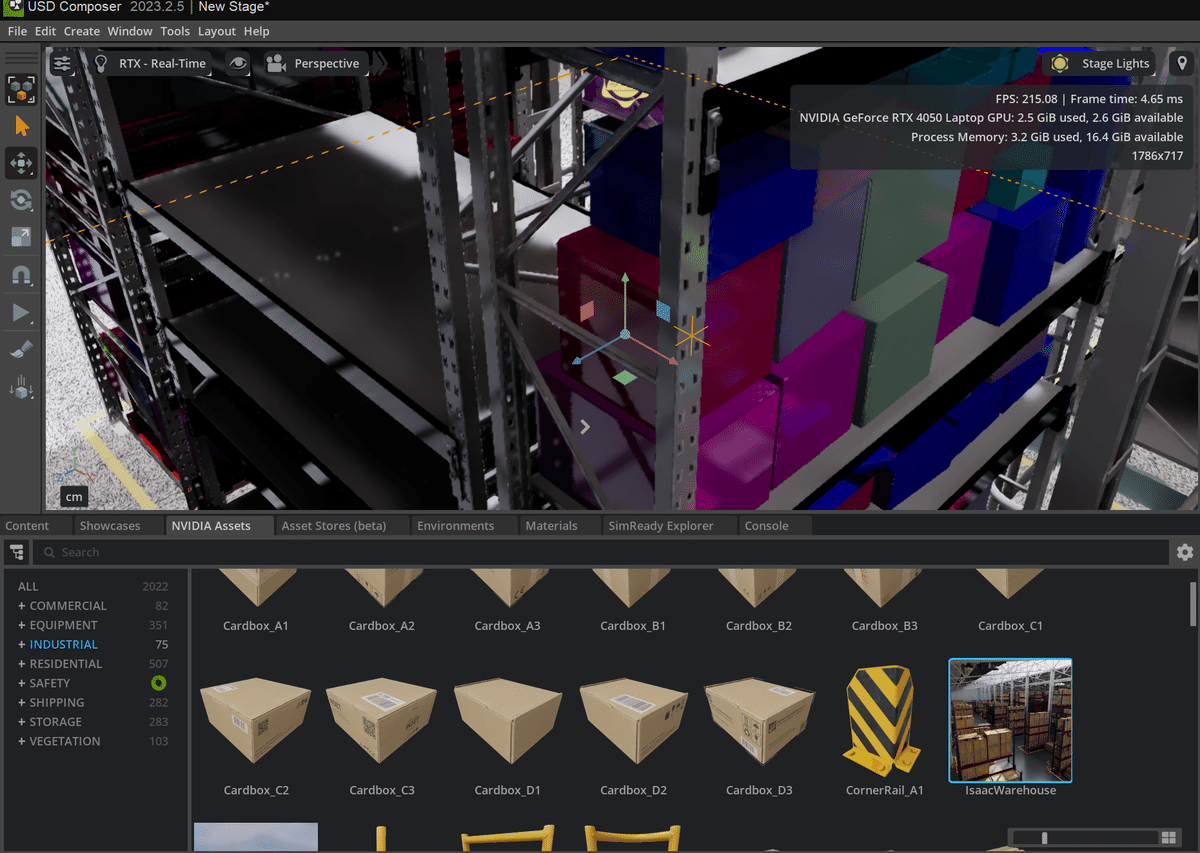The image size is (1200, 853).
Task: Select the Cardbox_C3 asset thumbnail
Action: (x=382, y=720)
